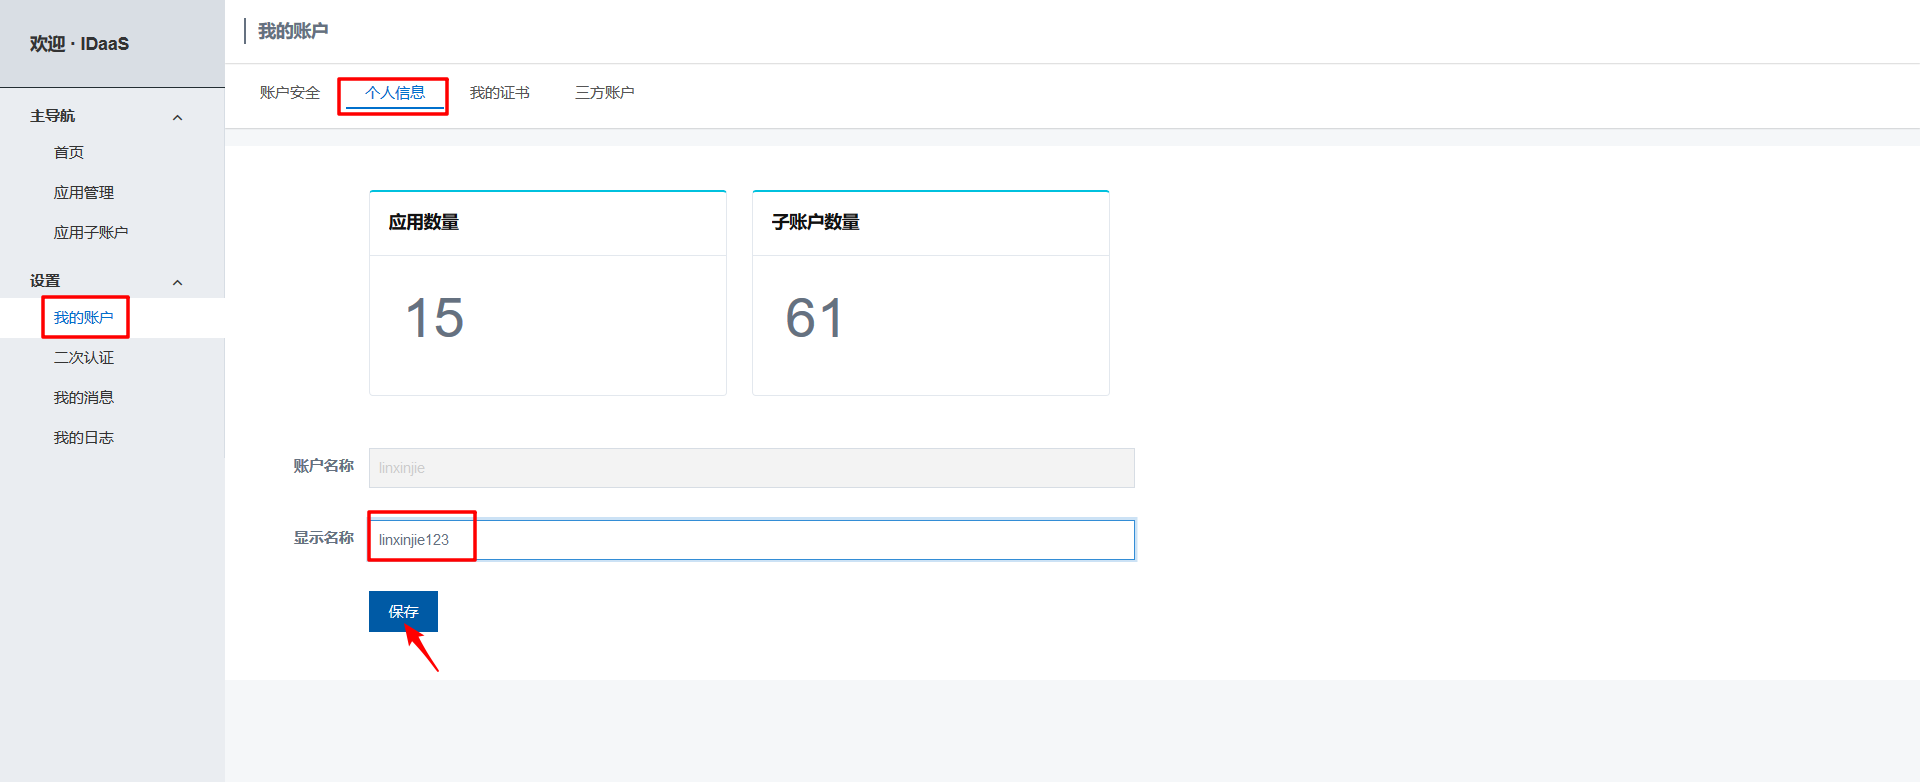Click the 保存 button

pos(403,611)
